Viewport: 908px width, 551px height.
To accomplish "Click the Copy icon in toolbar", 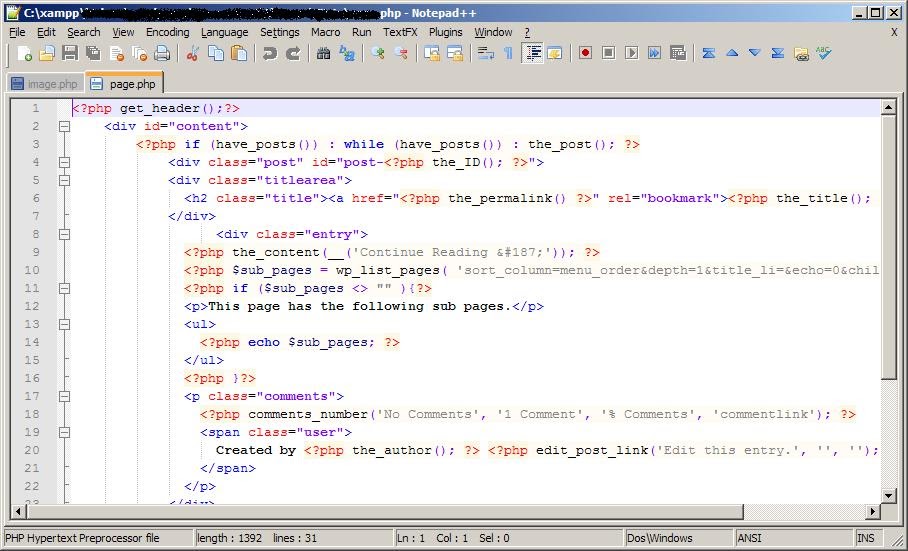I will [x=215, y=53].
